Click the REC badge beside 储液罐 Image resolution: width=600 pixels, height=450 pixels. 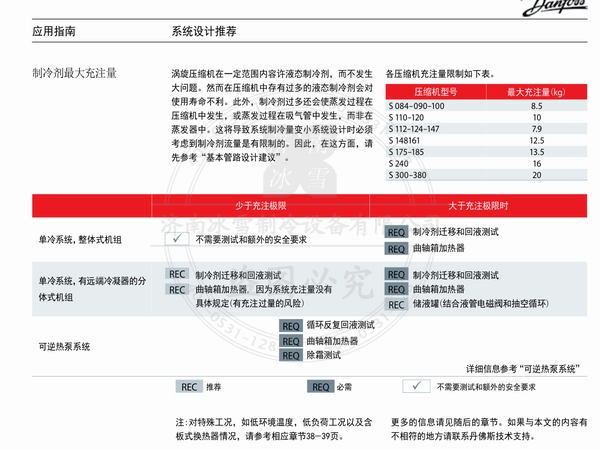pos(397,303)
